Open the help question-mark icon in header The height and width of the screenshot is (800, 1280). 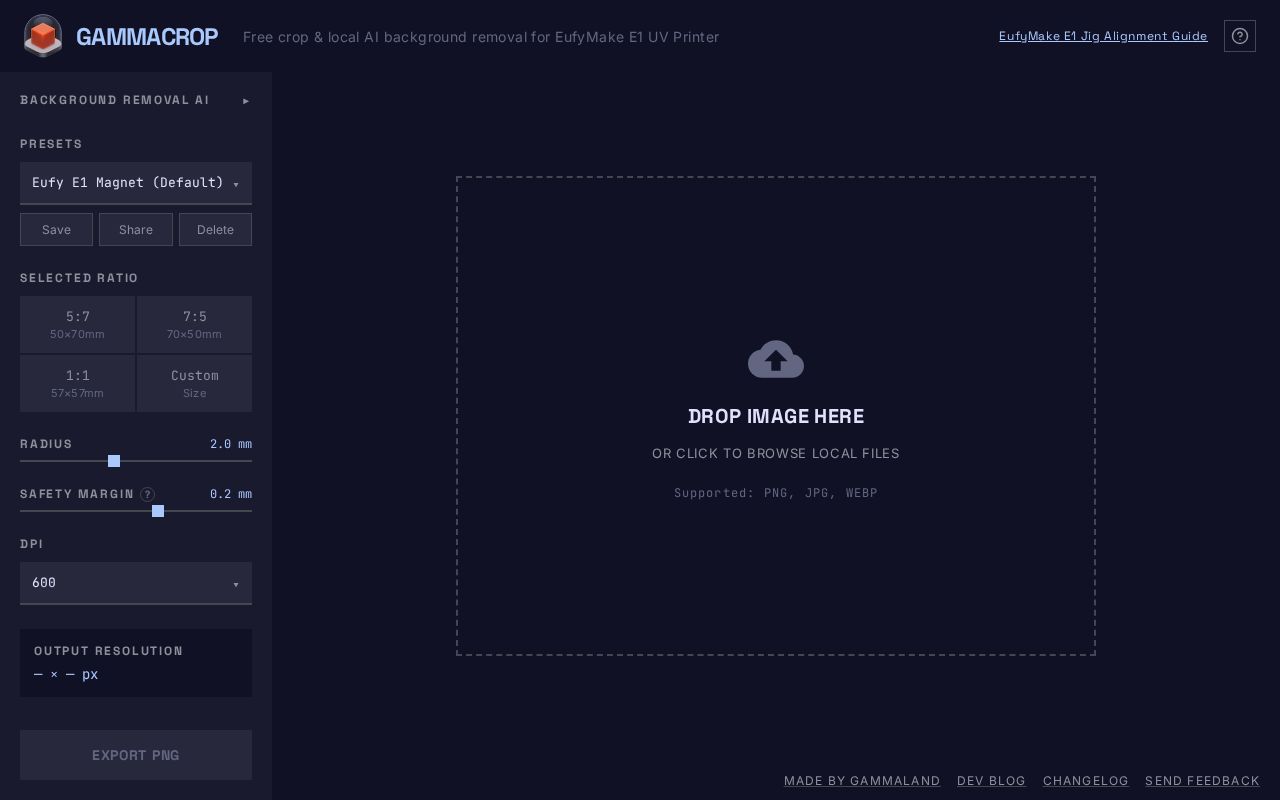tap(1240, 36)
